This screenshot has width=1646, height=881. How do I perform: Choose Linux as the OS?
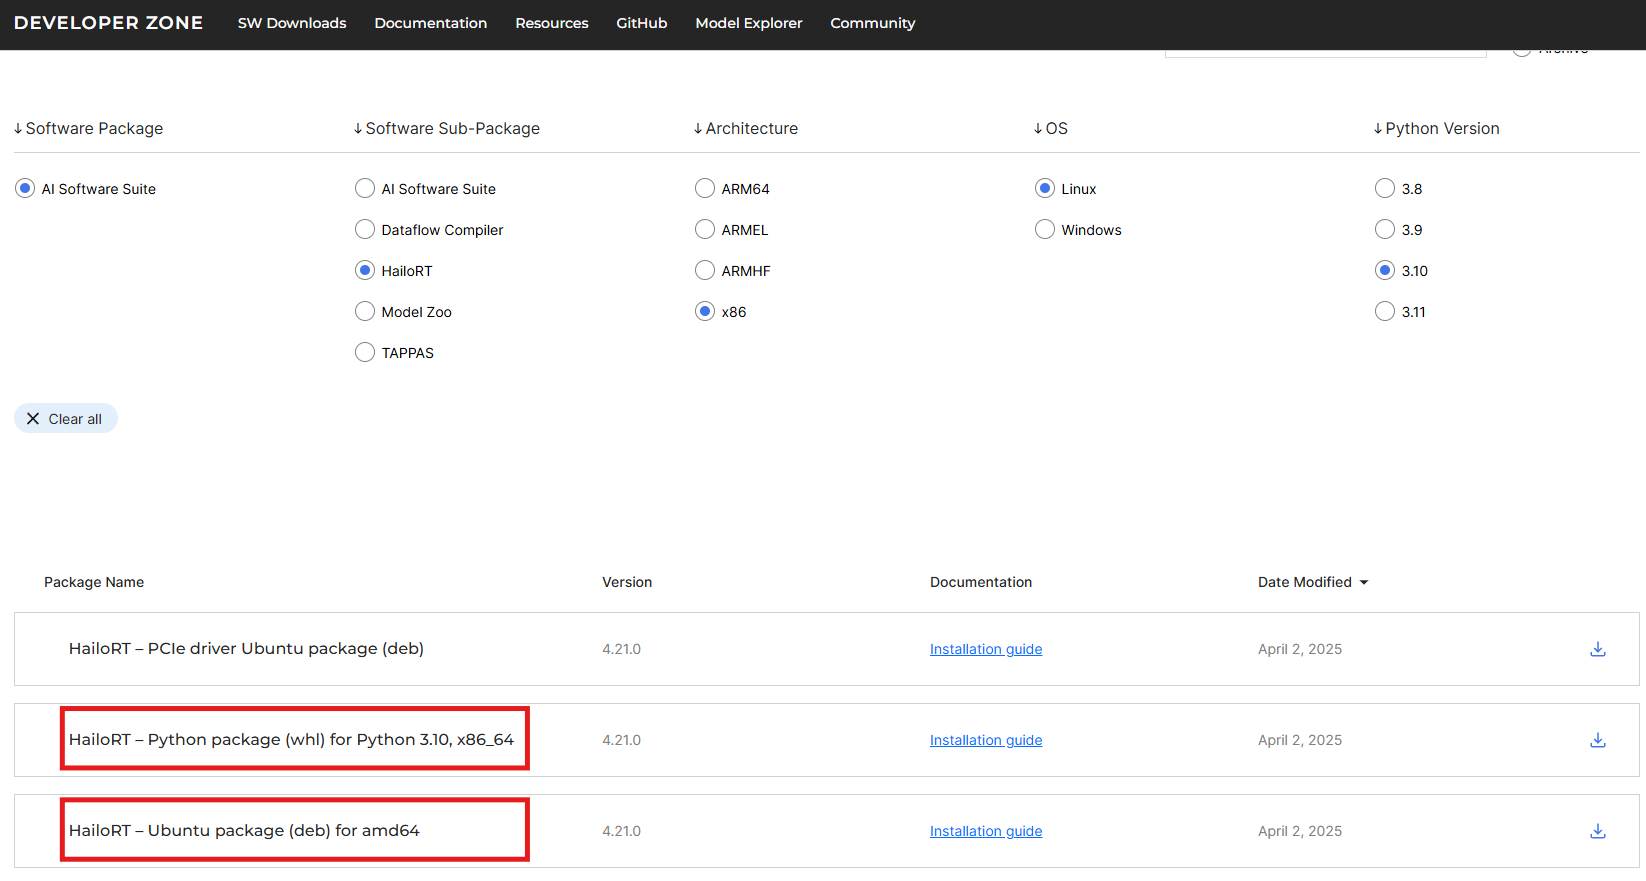1045,189
